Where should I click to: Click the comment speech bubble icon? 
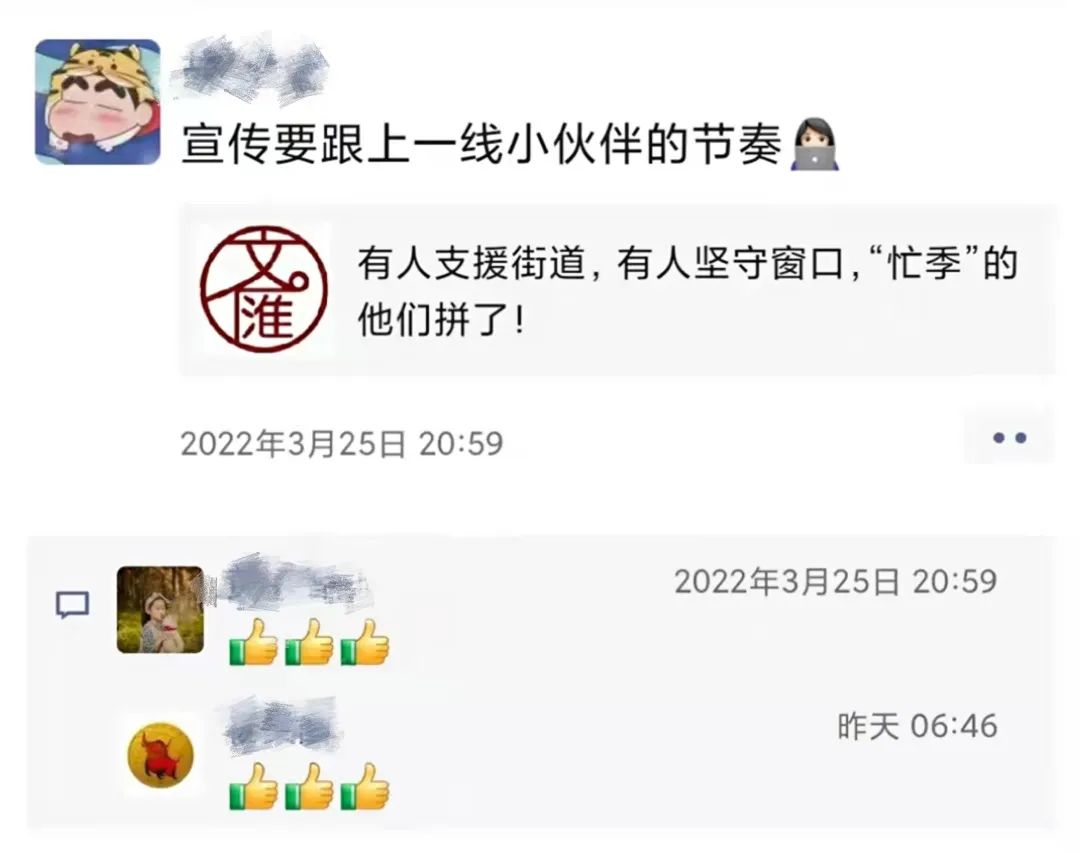coord(72,605)
